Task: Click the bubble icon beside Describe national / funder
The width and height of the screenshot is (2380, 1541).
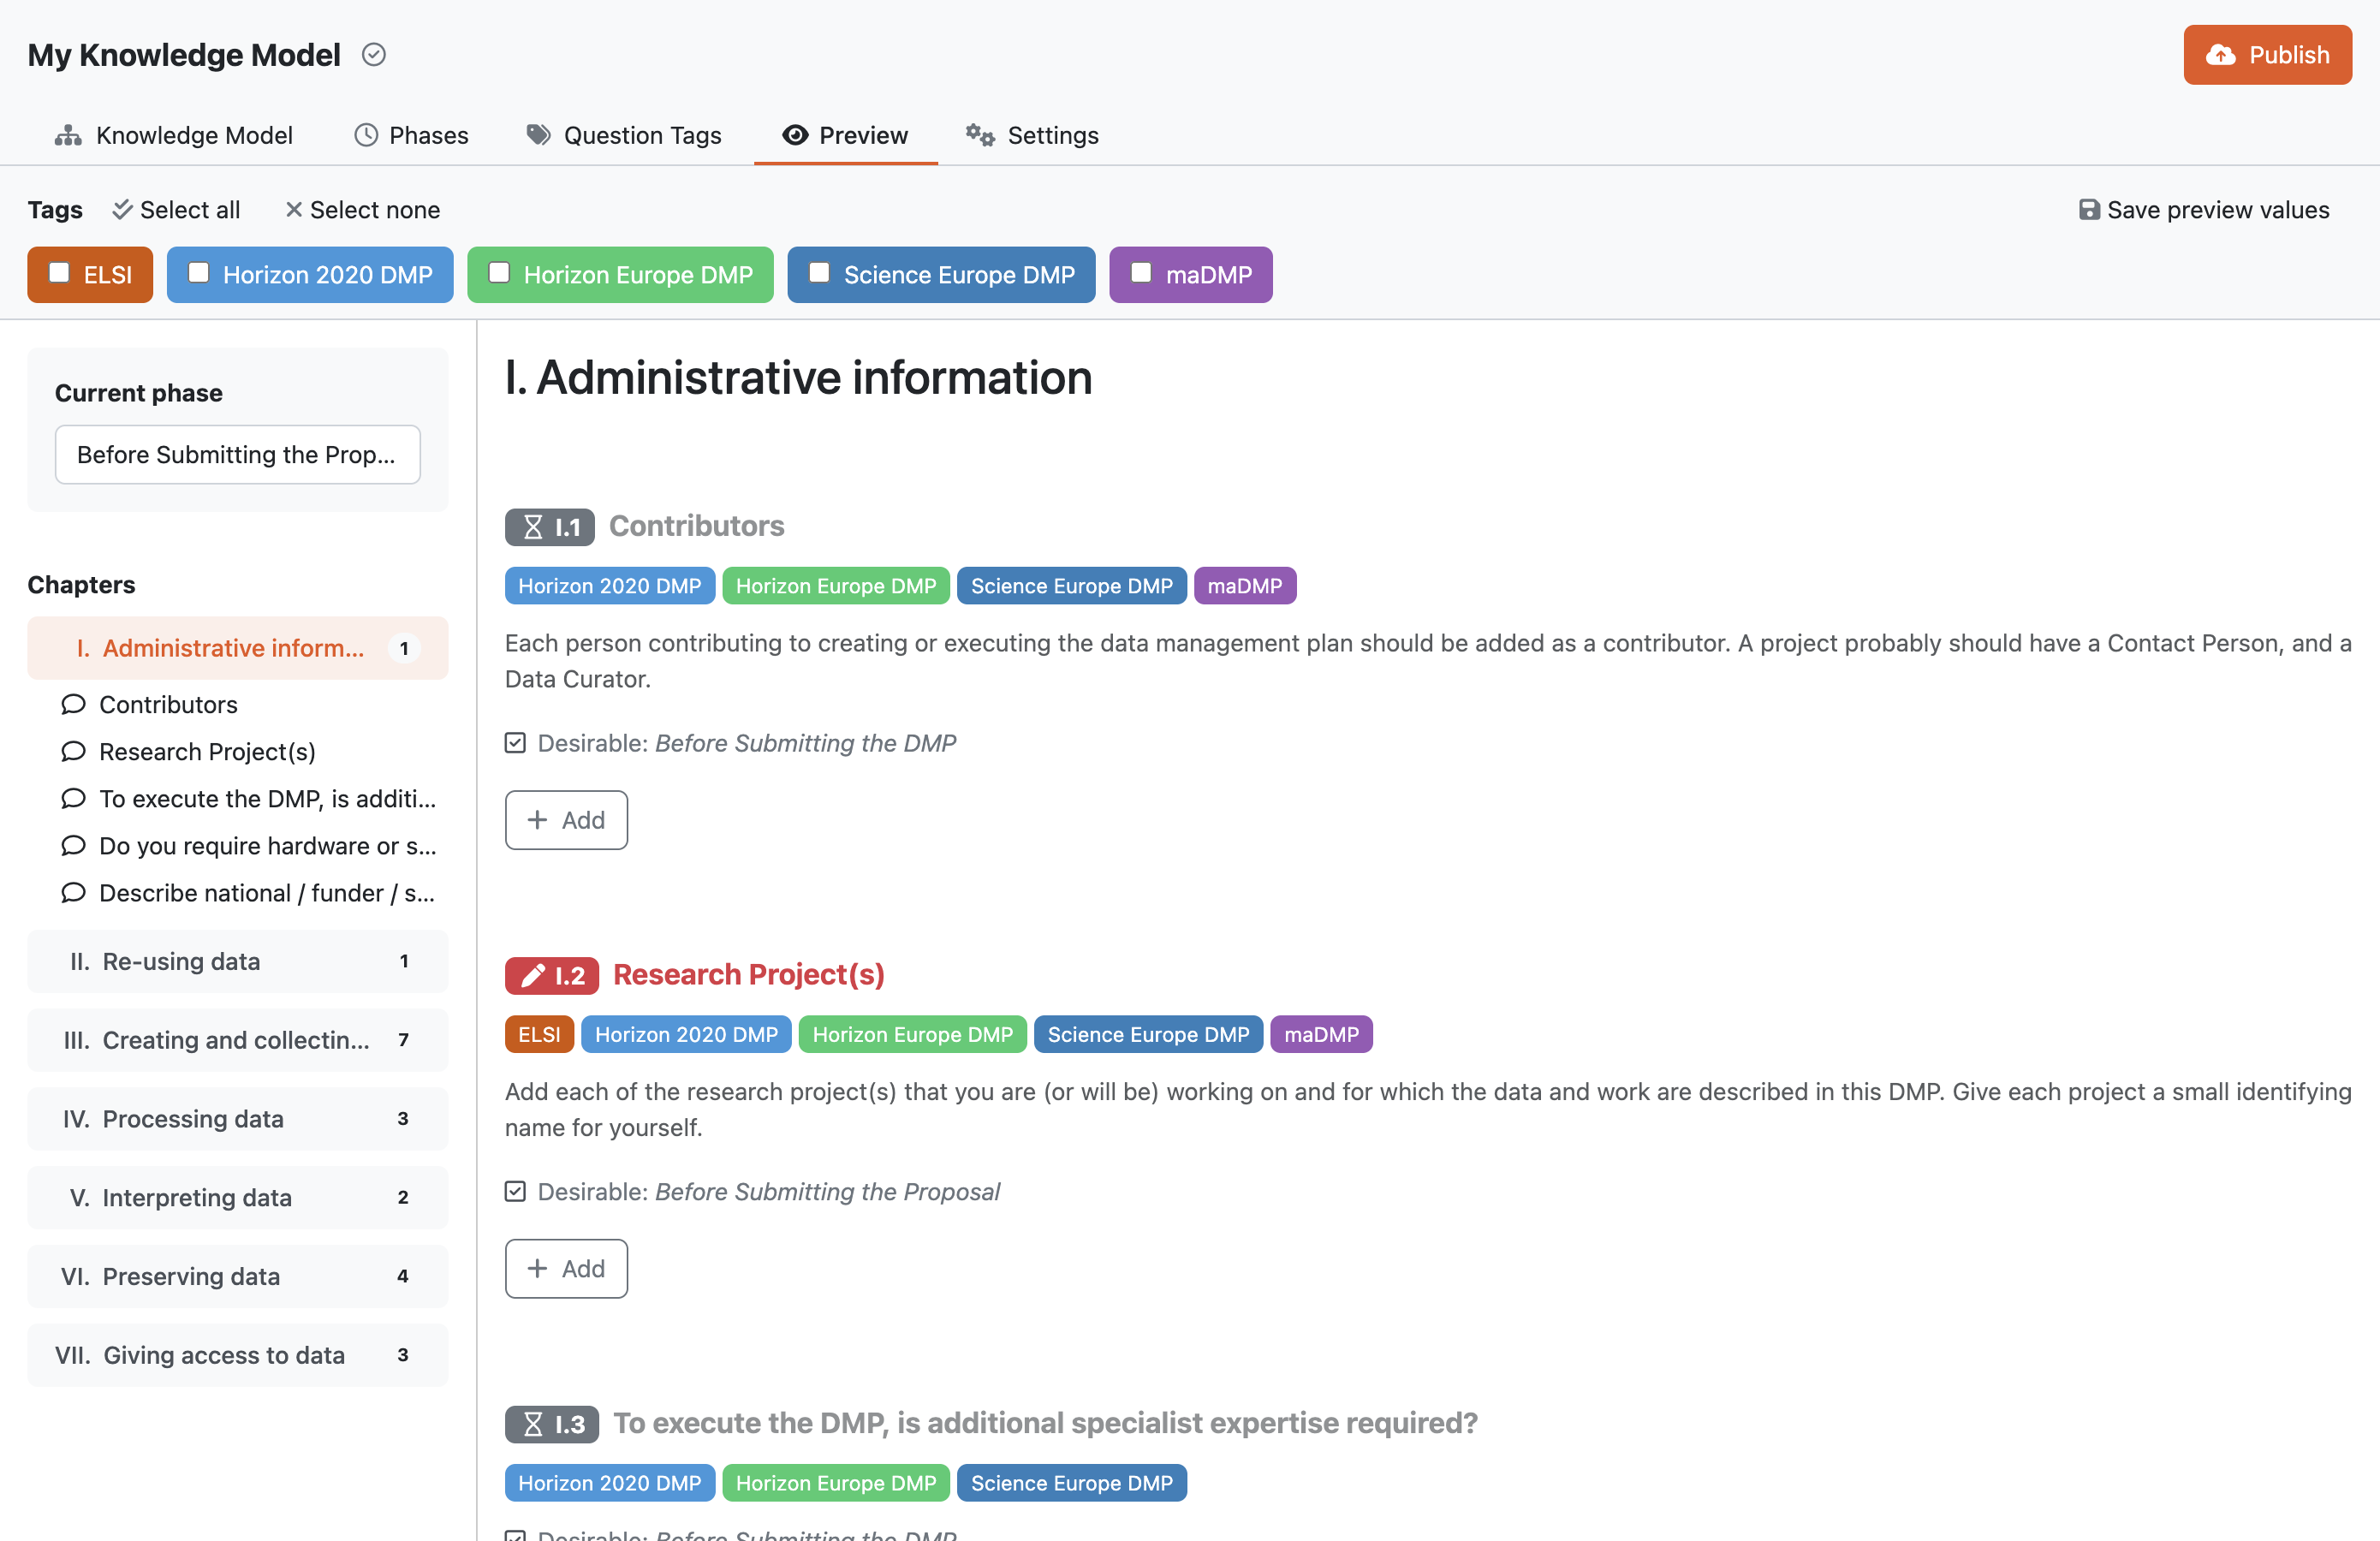Action: (x=73, y=893)
